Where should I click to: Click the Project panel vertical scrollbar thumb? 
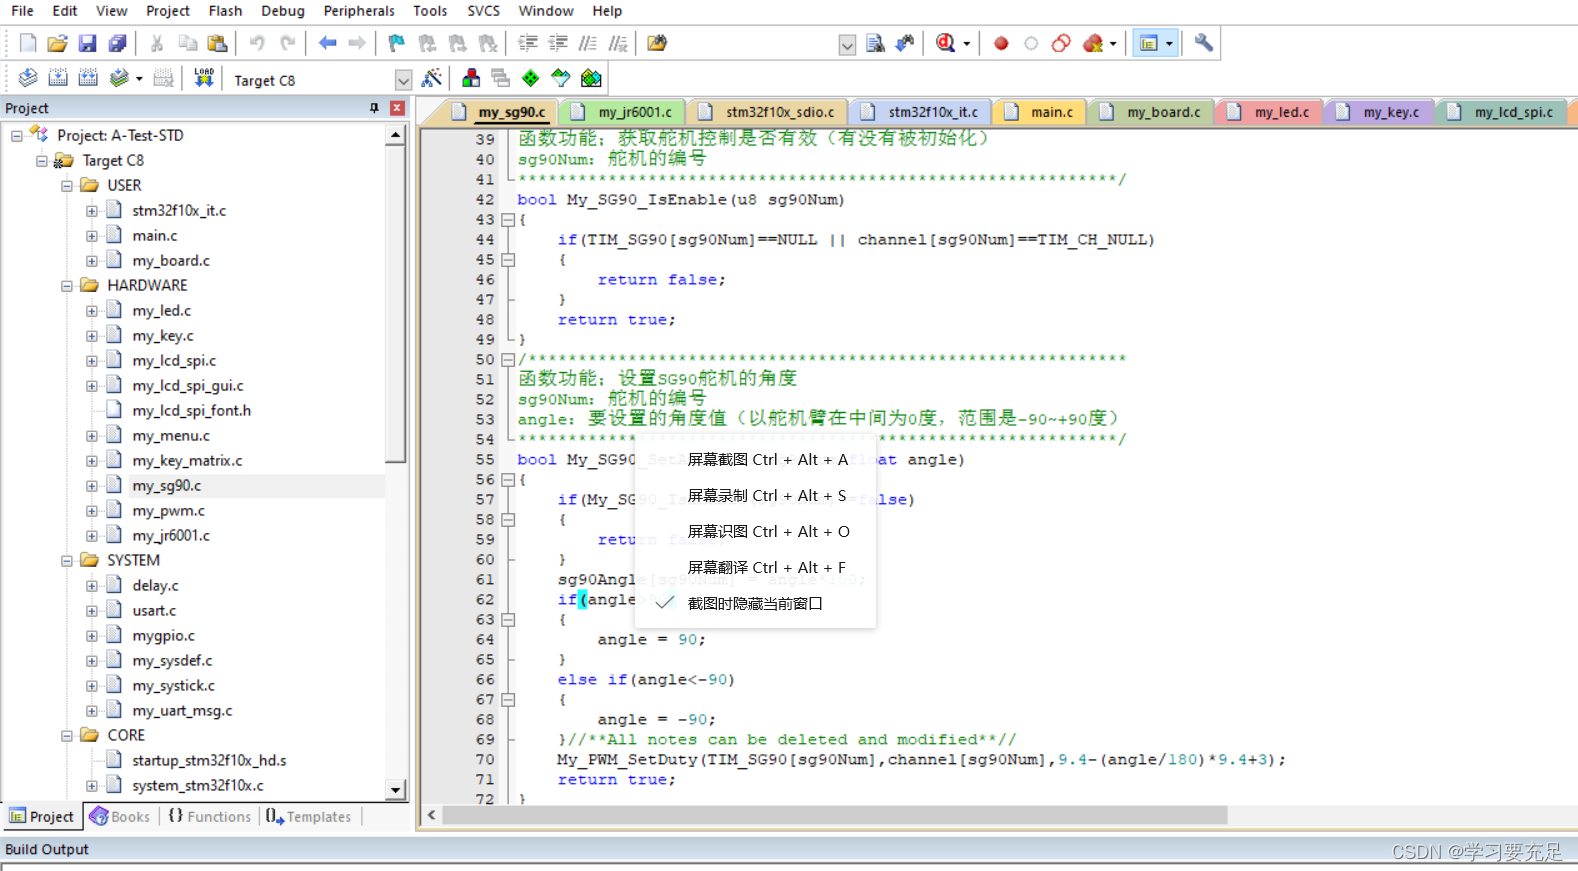click(x=396, y=304)
